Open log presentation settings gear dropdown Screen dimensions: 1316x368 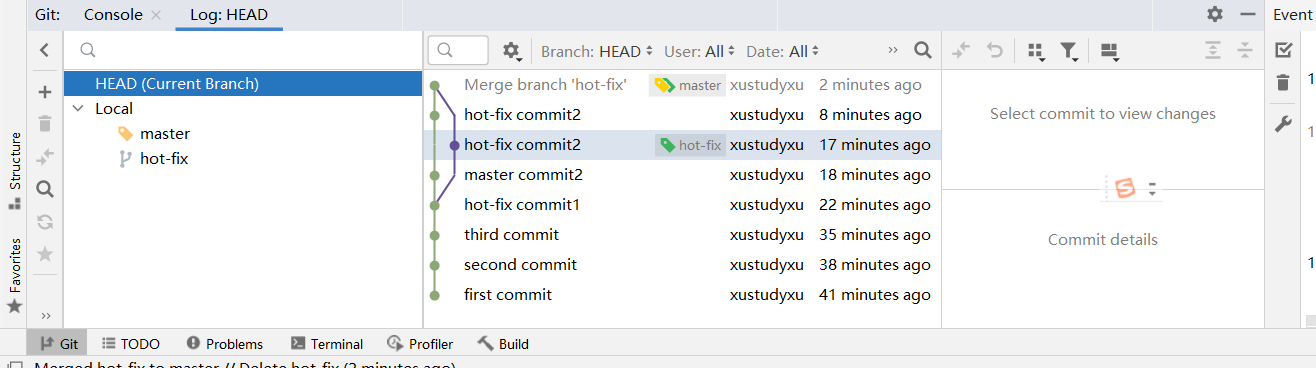pos(512,50)
